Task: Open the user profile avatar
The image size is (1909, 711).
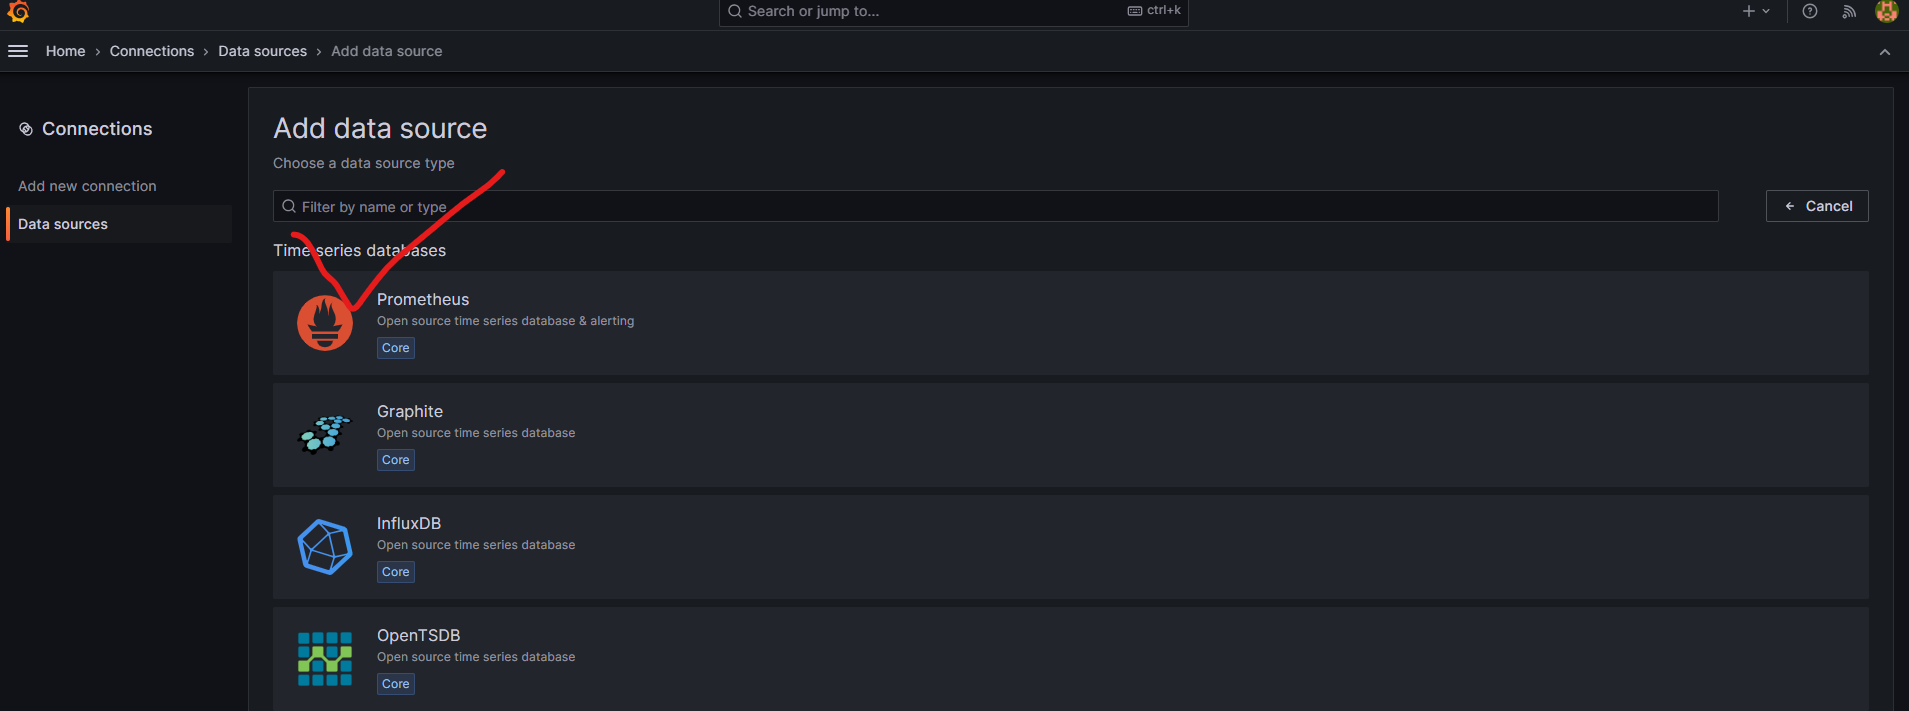Action: pyautogui.click(x=1887, y=11)
